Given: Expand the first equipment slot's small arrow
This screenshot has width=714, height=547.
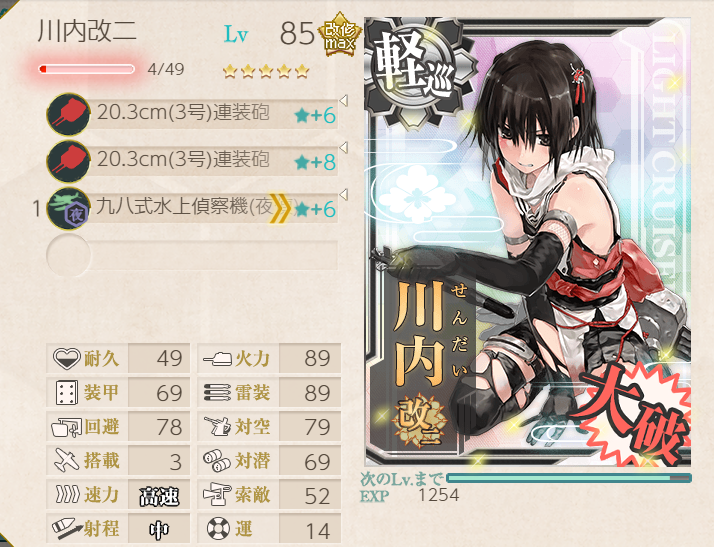Looking at the screenshot, I should (344, 101).
